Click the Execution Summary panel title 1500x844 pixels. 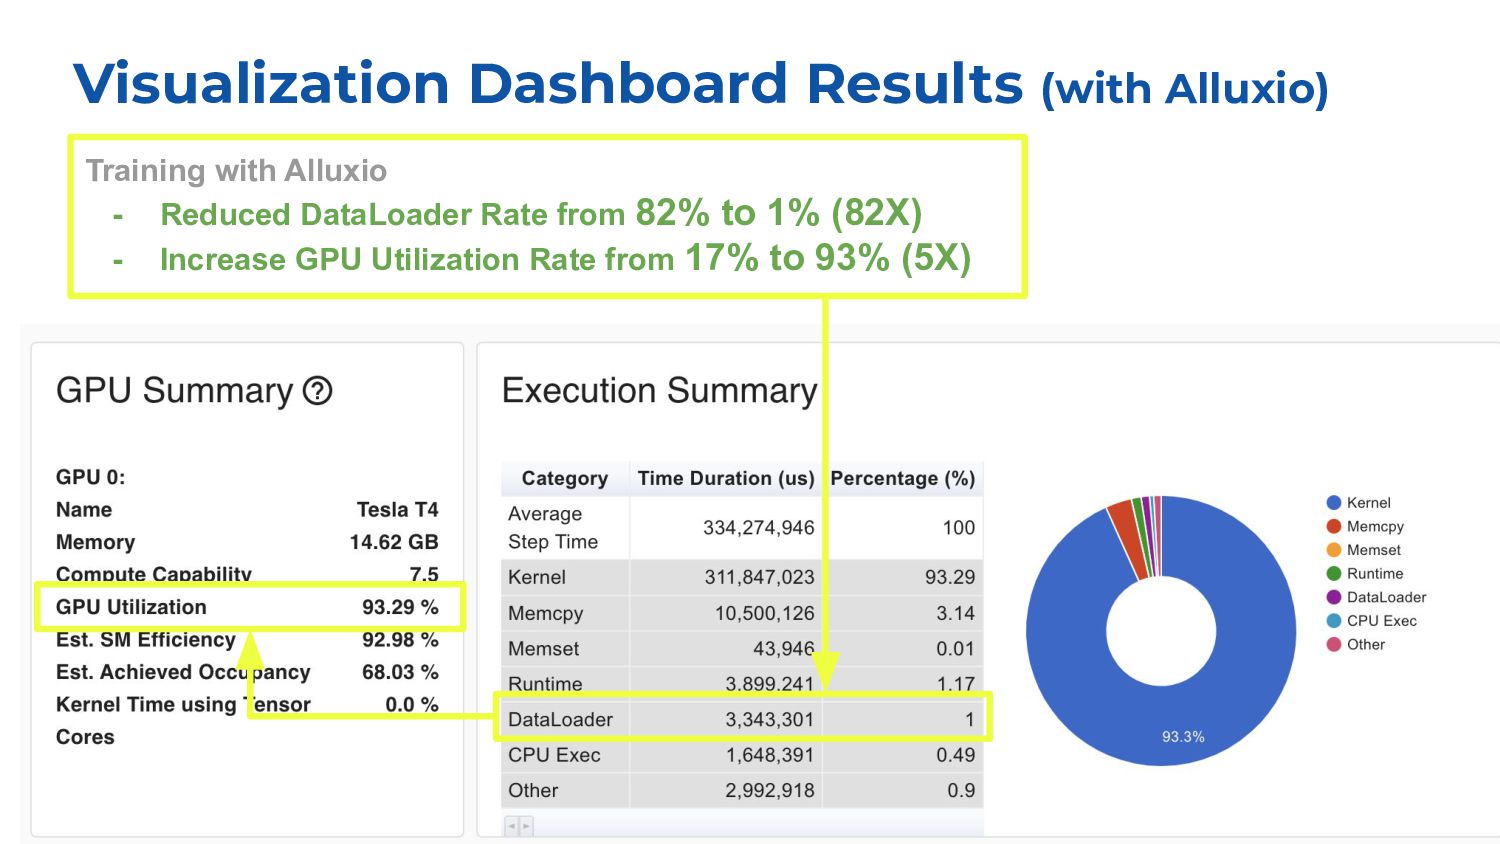(659, 391)
